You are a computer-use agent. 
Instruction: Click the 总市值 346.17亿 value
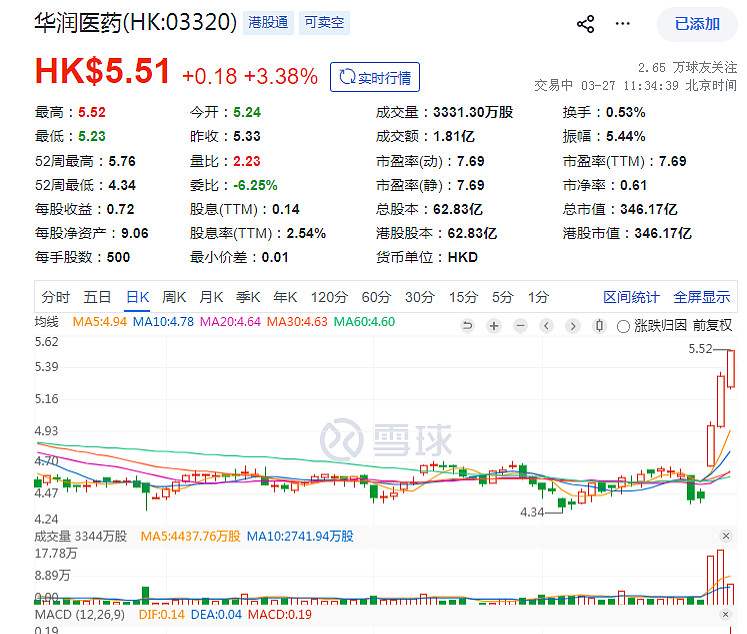click(x=648, y=209)
